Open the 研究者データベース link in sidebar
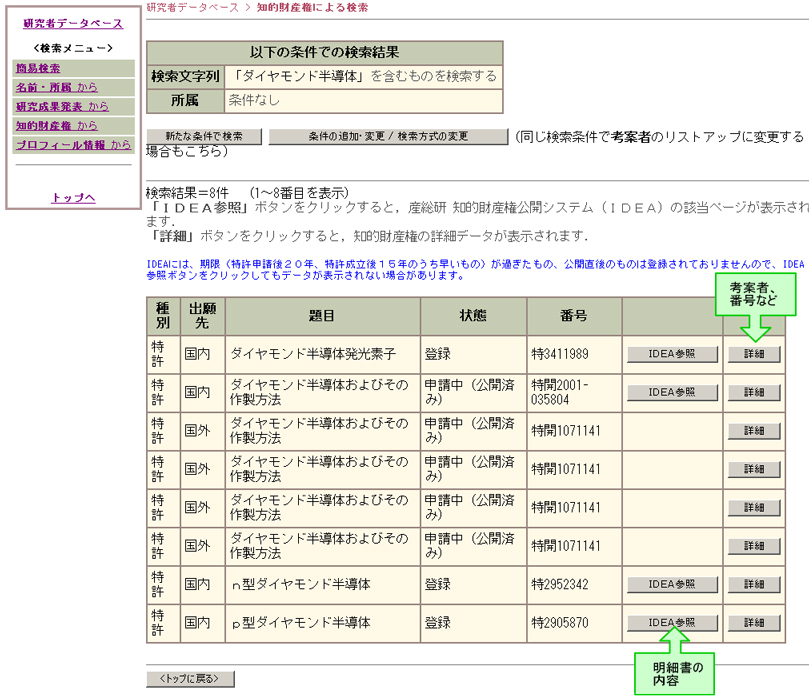 (73, 23)
